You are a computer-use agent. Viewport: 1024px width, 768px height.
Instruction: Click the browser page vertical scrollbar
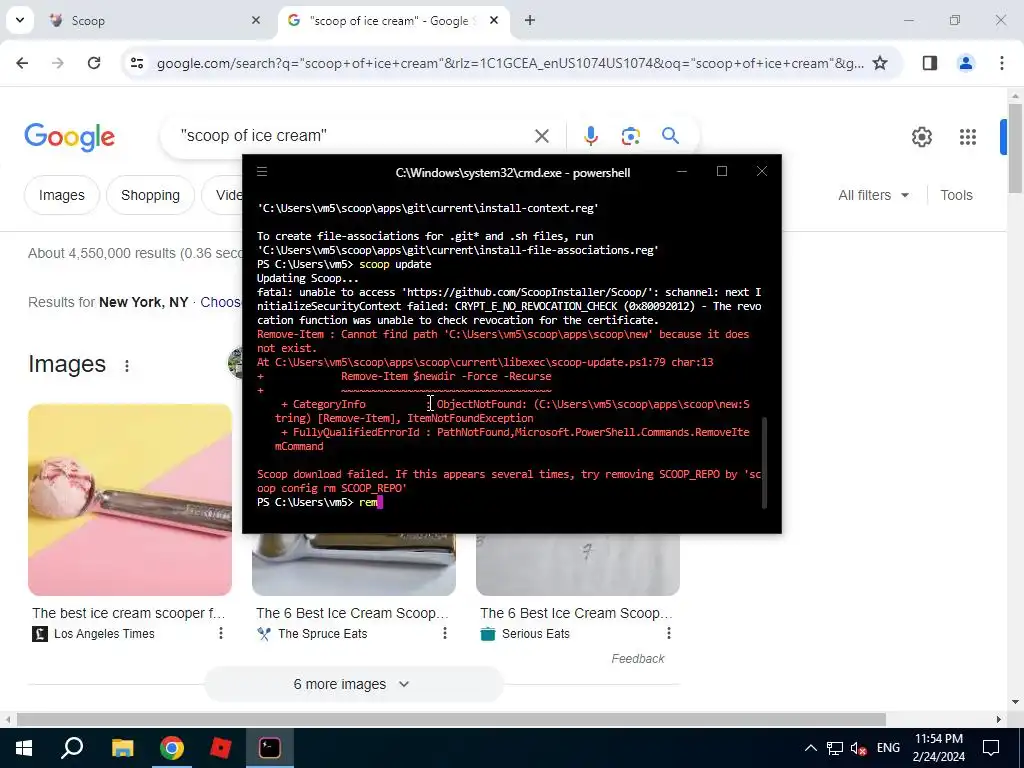[1015, 148]
